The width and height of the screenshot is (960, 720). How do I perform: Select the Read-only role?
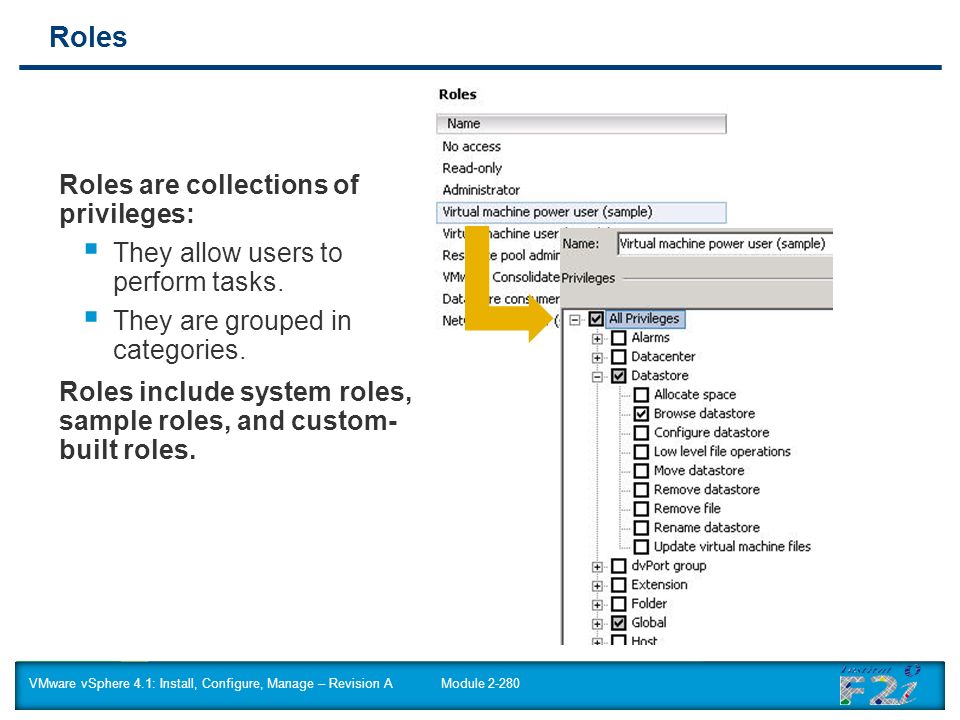[x=472, y=168]
